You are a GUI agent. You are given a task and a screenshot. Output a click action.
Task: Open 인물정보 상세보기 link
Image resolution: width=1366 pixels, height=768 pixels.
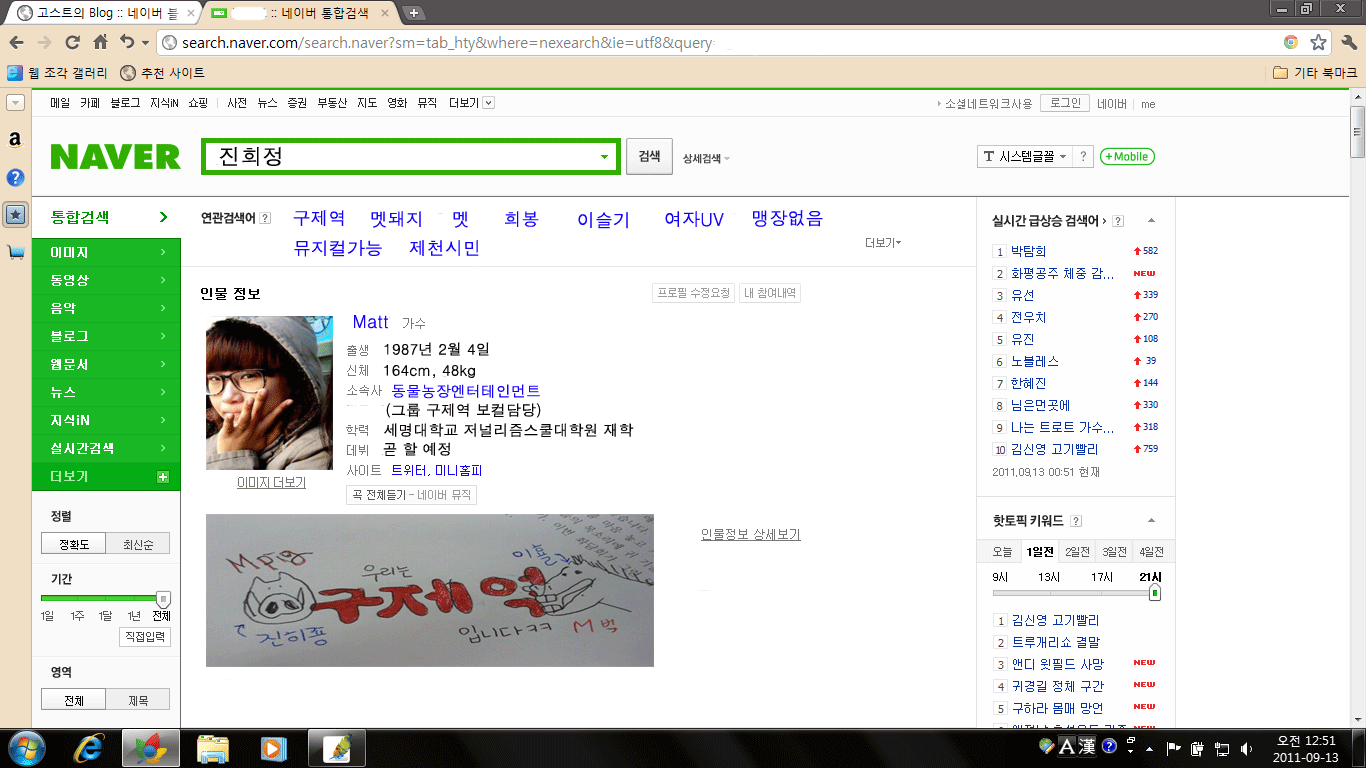click(751, 535)
